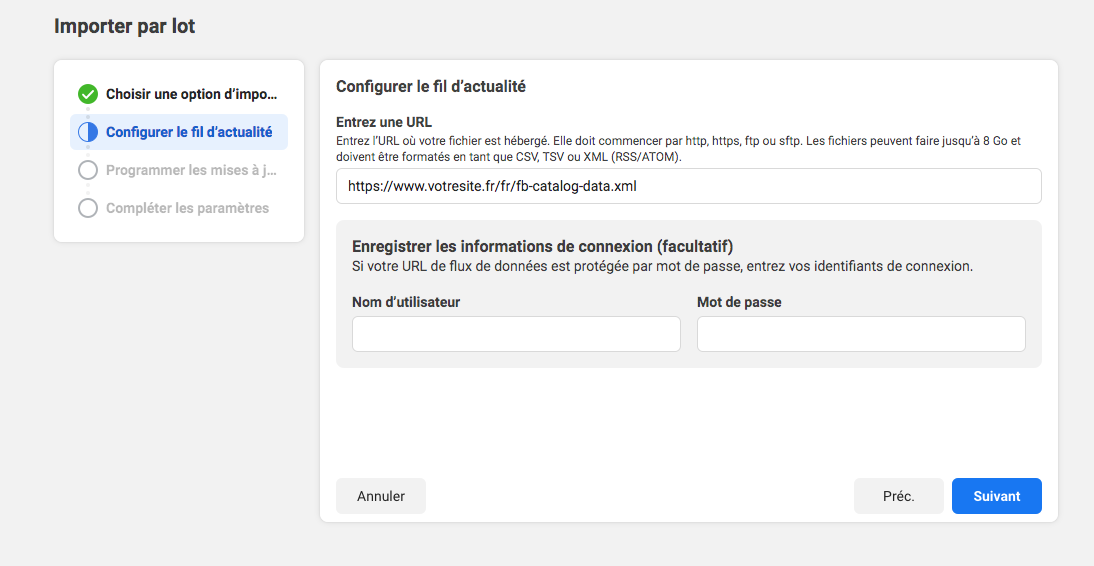This screenshot has height=566, width=1094.
Task: Focus the Mot de passe text box
Action: 861,334
